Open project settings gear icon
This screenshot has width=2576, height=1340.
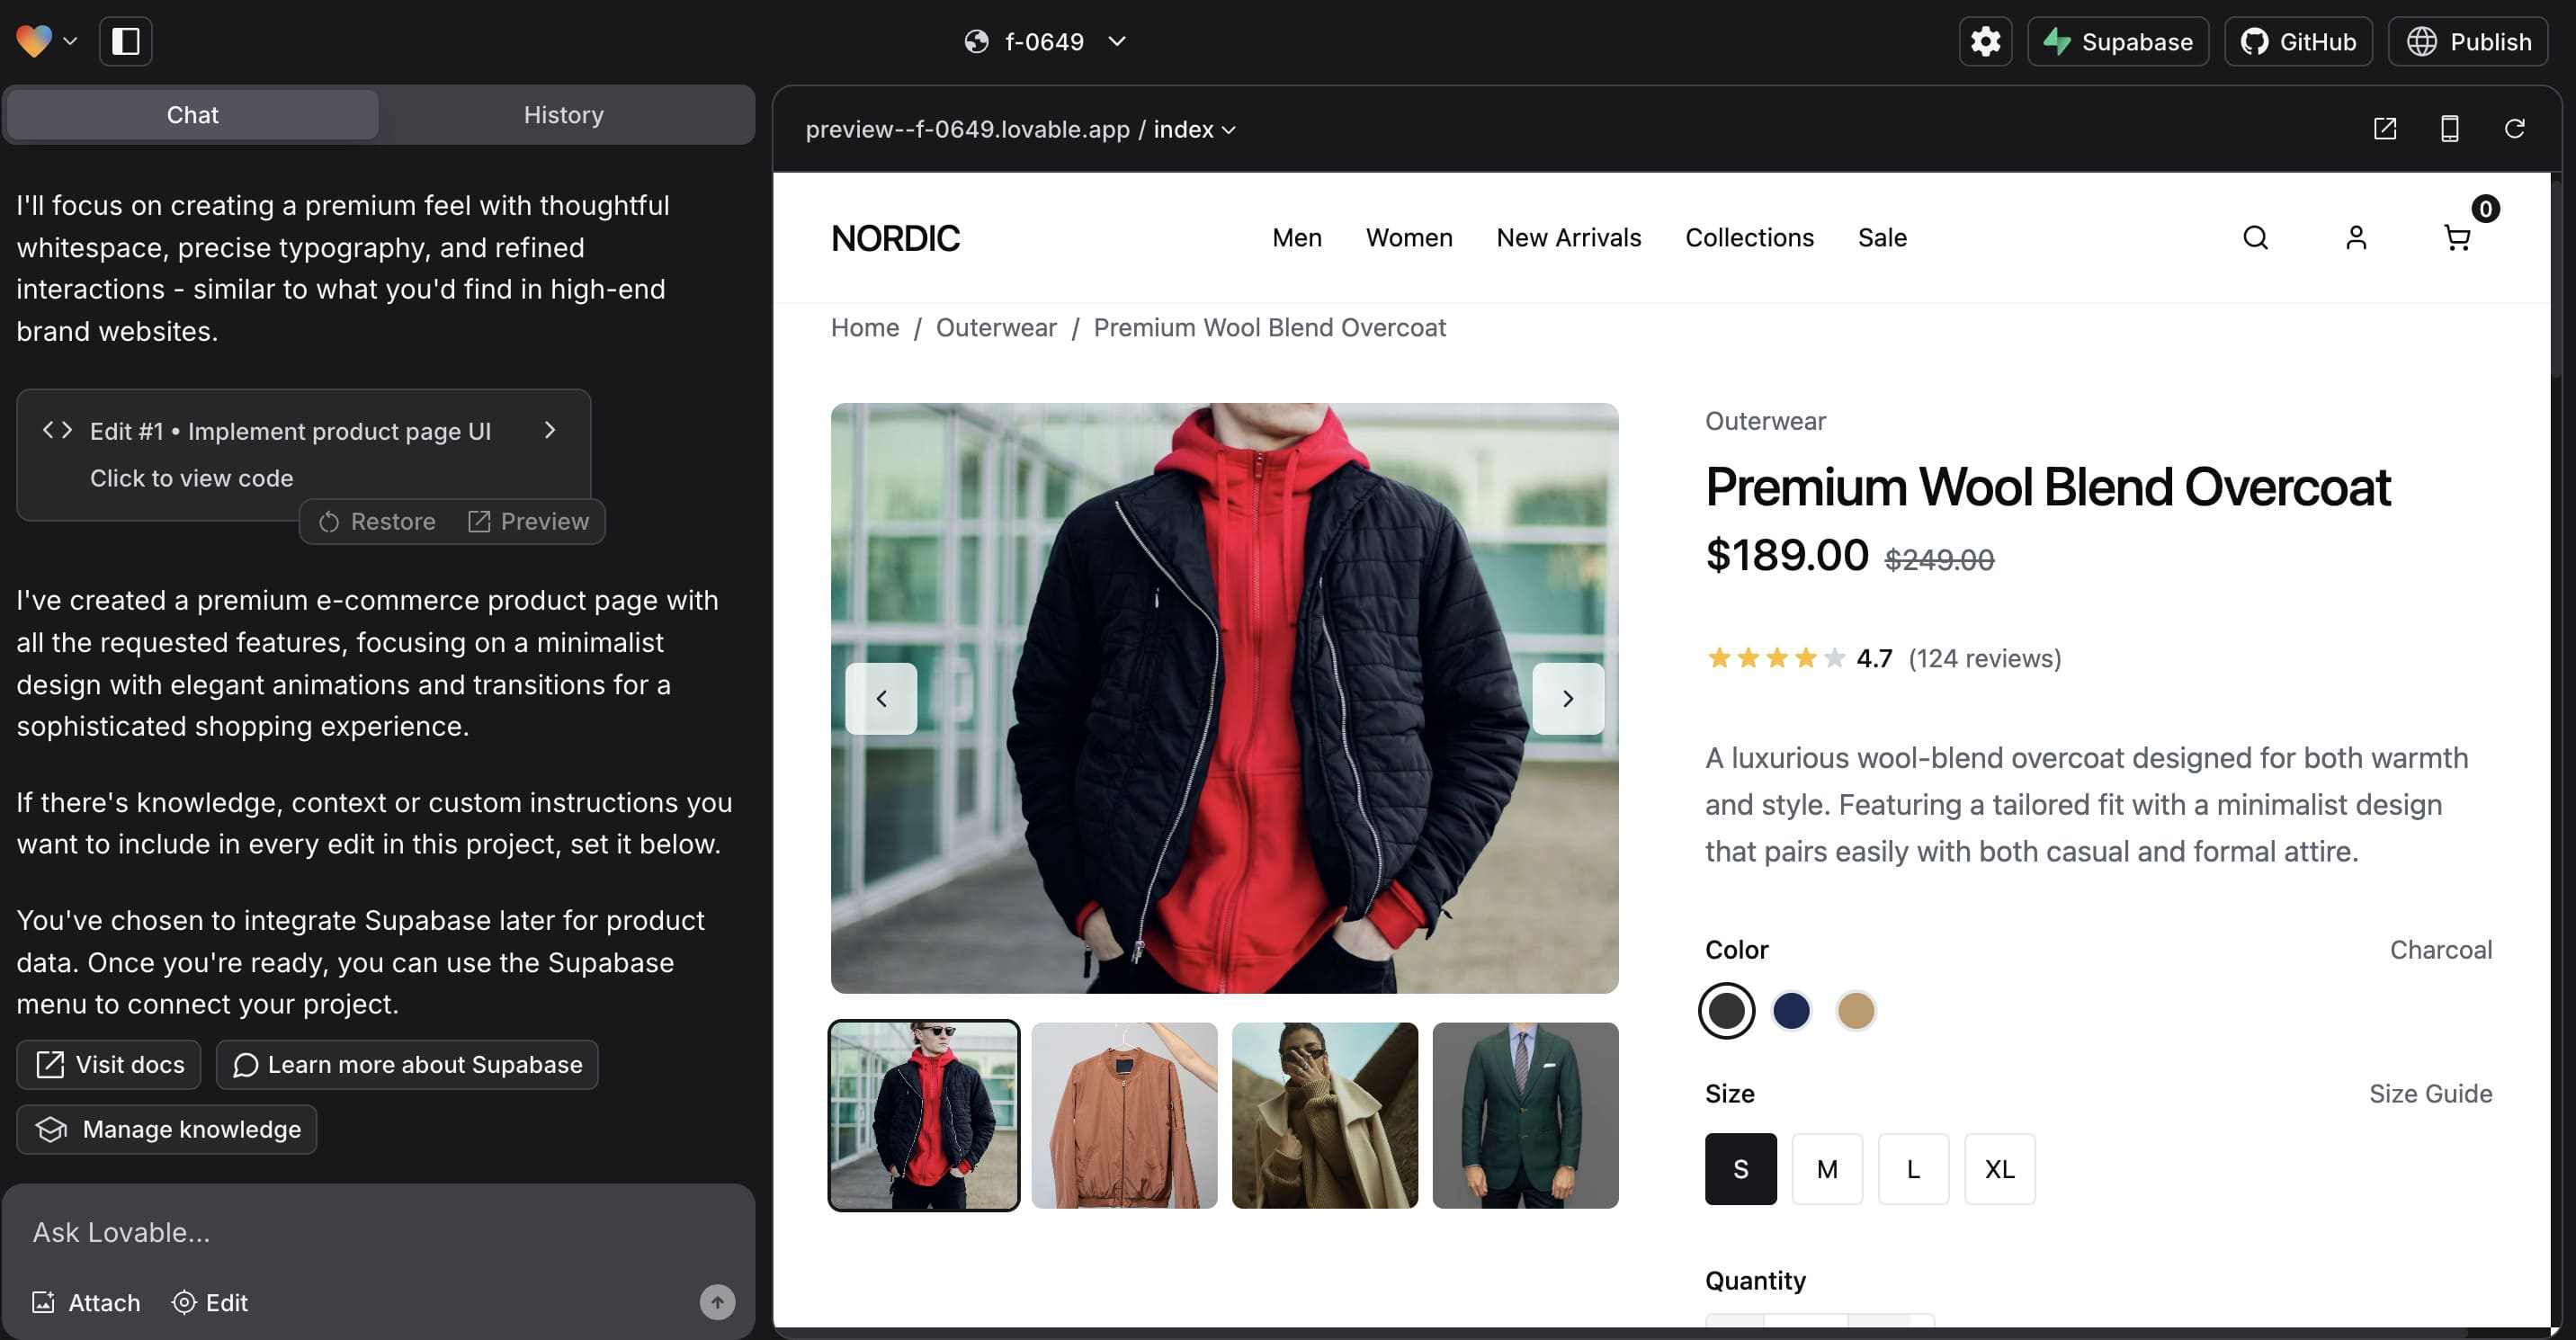click(1985, 41)
